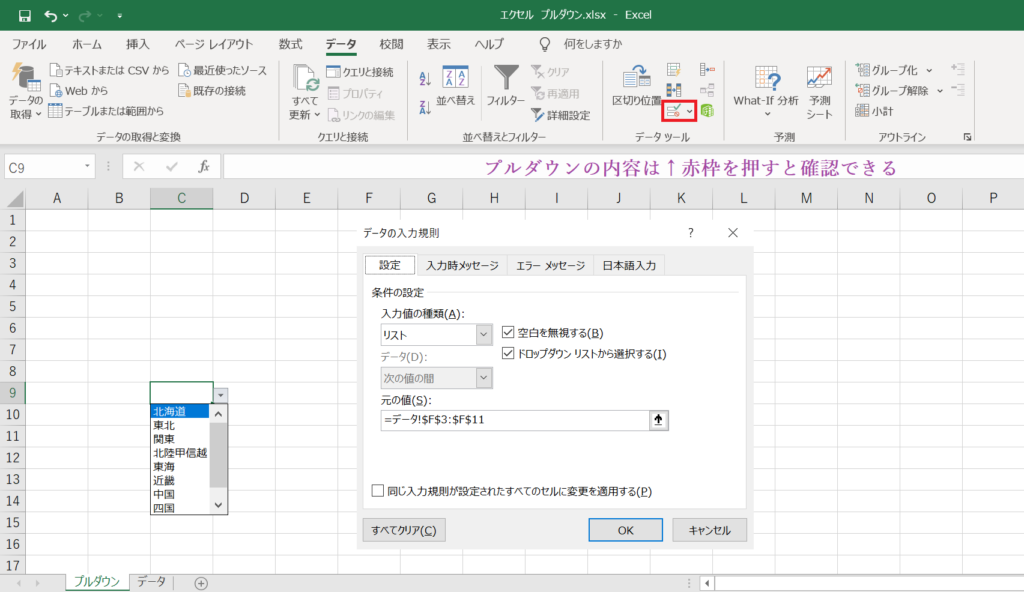Expand the 入力値の種類 リスト dropdown
The width and height of the screenshot is (1024, 592).
click(x=484, y=334)
